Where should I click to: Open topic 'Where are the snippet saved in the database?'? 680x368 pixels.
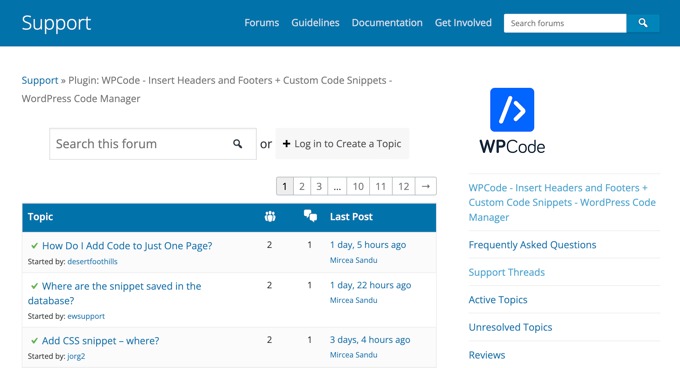pyautogui.click(x=114, y=293)
